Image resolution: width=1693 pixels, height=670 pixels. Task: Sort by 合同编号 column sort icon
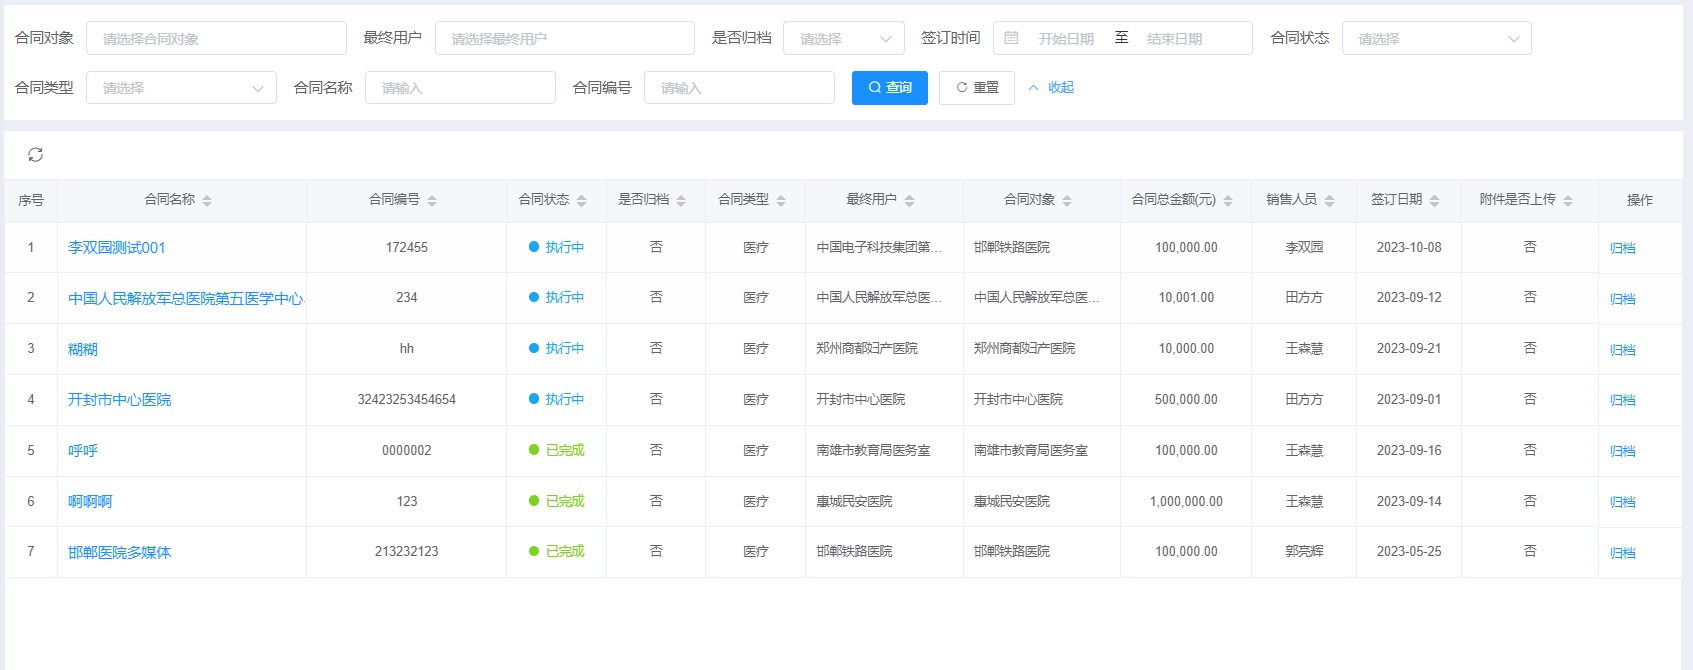[x=432, y=201]
